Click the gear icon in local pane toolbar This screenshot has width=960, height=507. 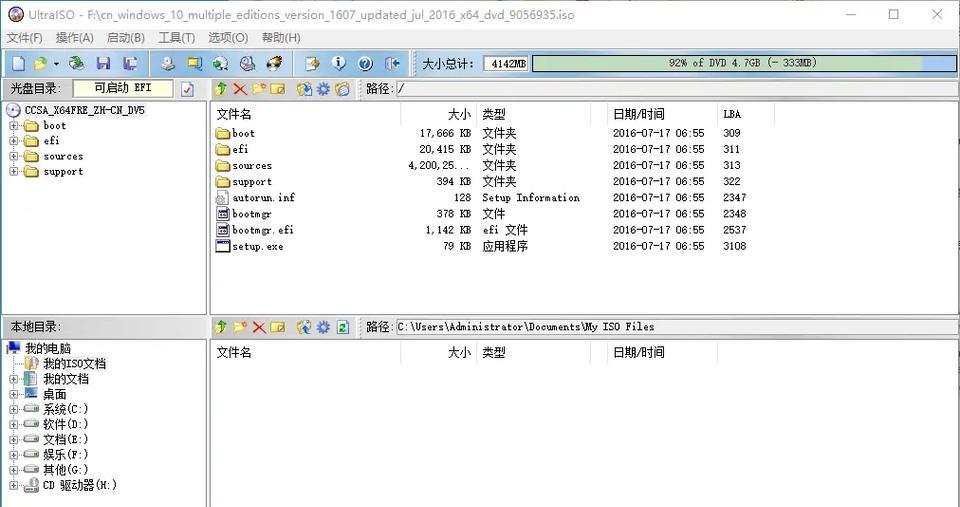(323, 327)
